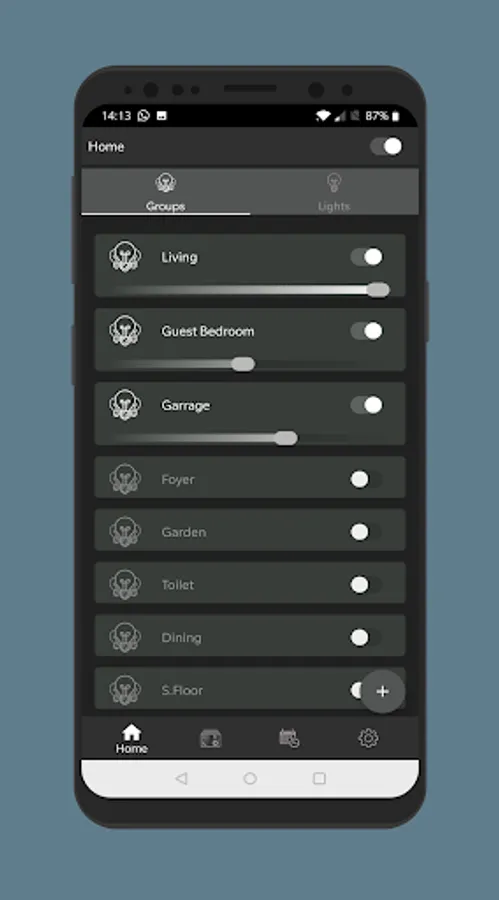Tap the plus floating add button
Image resolution: width=499 pixels, height=900 pixels.
click(382, 692)
